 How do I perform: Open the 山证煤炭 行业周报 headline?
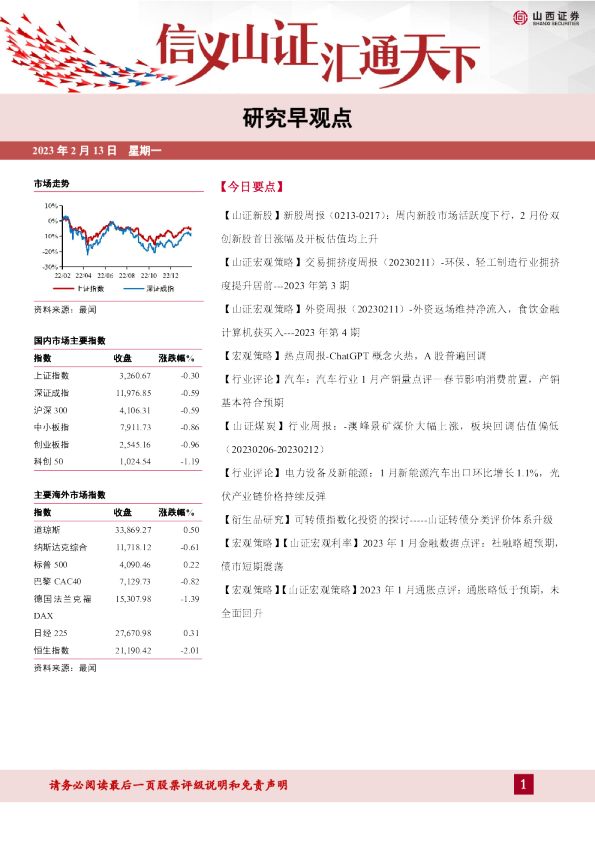tap(390, 437)
